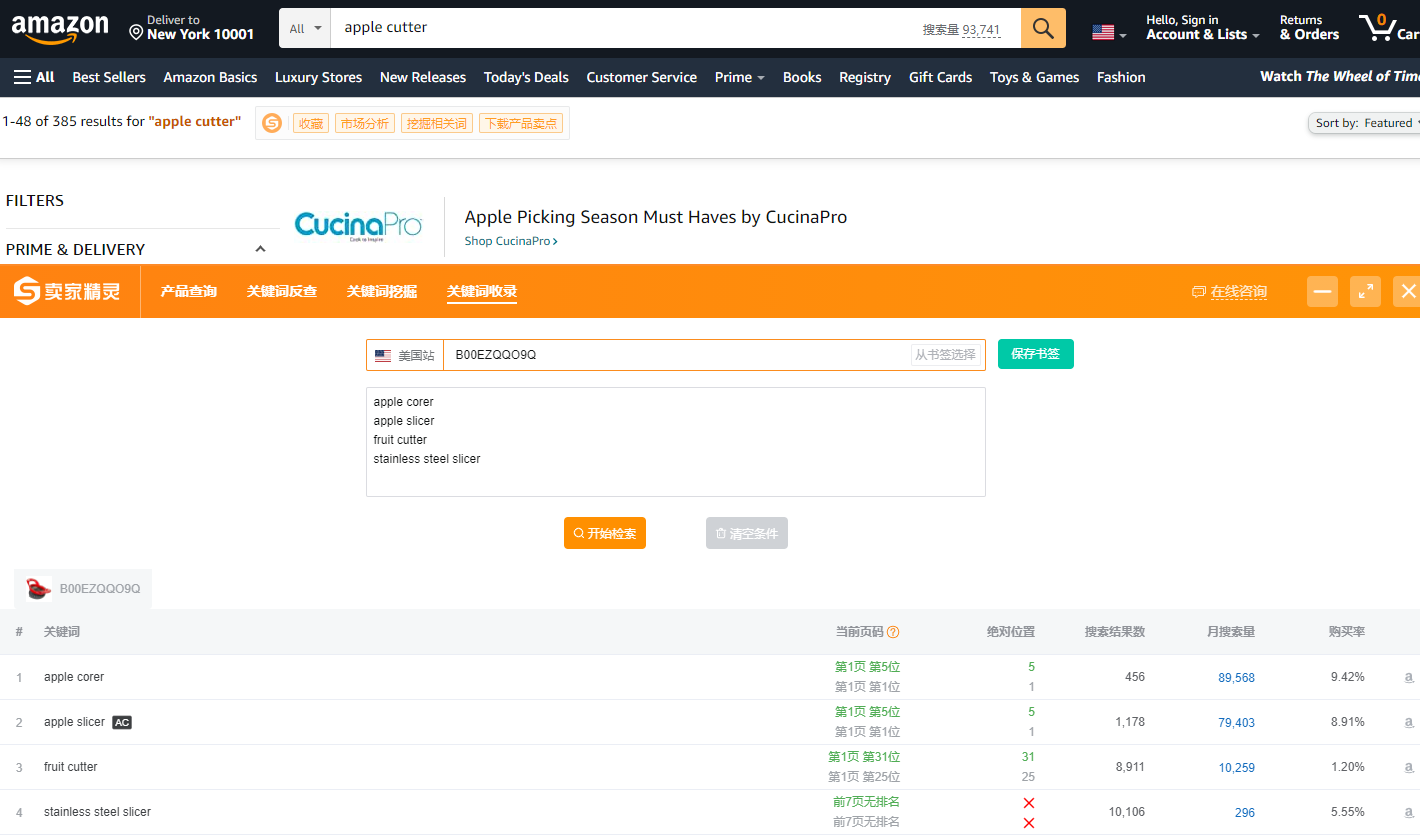This screenshot has height=835, width=1420.
Task: Collapse the Prime & Delivery filter section
Action: (x=260, y=249)
